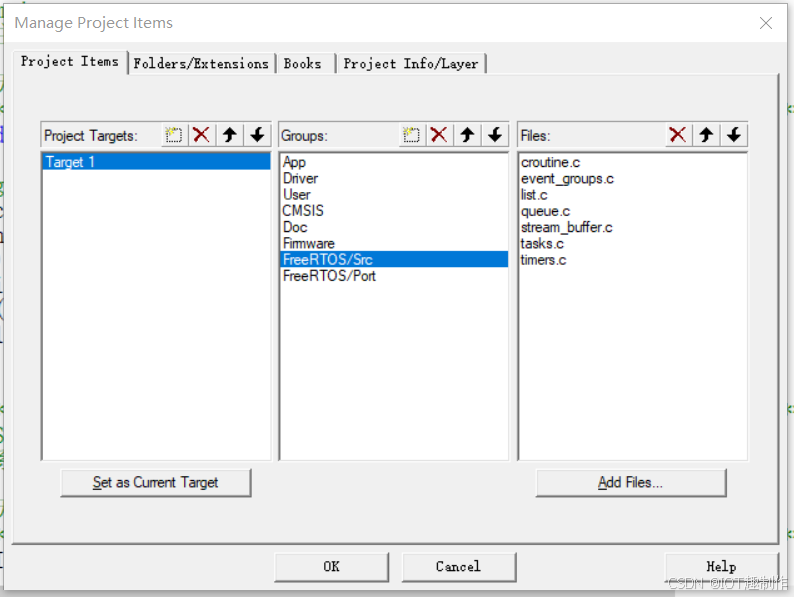The height and width of the screenshot is (597, 794).
Task: Select the FreeRTOS/Port group
Action: click(393, 275)
